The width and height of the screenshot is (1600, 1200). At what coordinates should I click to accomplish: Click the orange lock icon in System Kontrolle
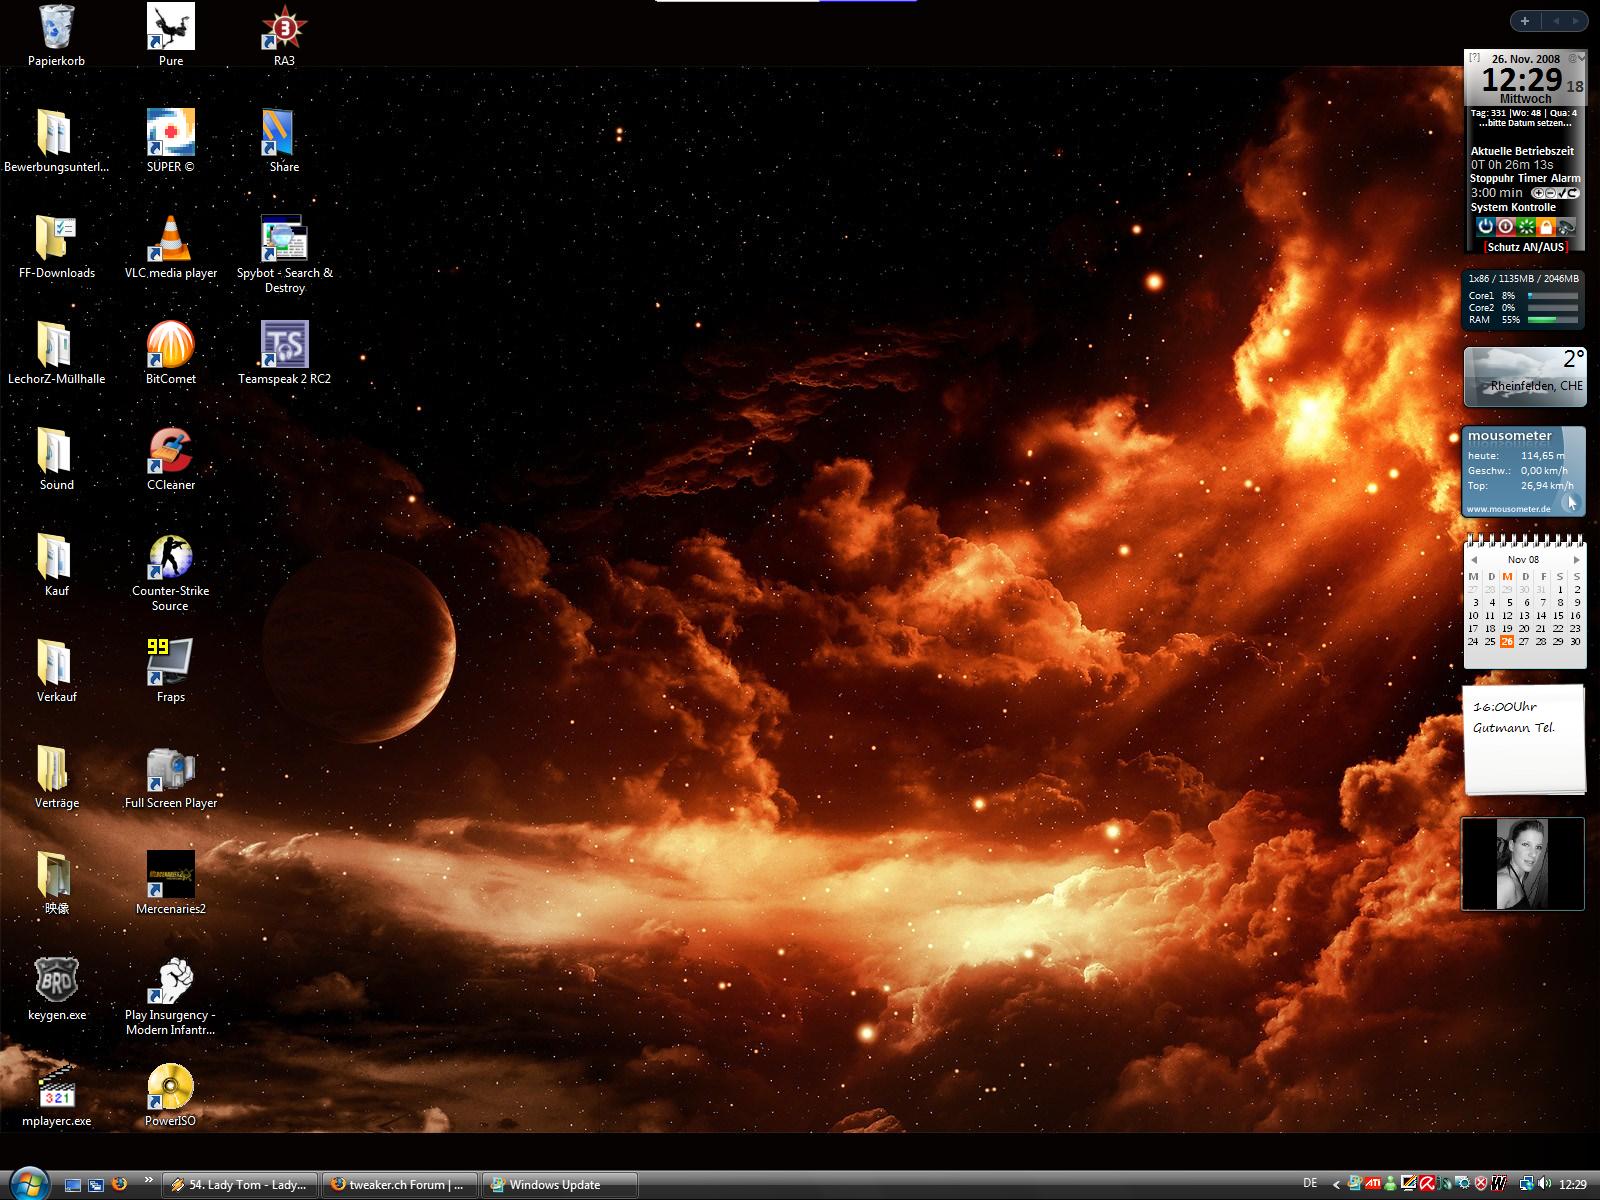pos(1546,227)
